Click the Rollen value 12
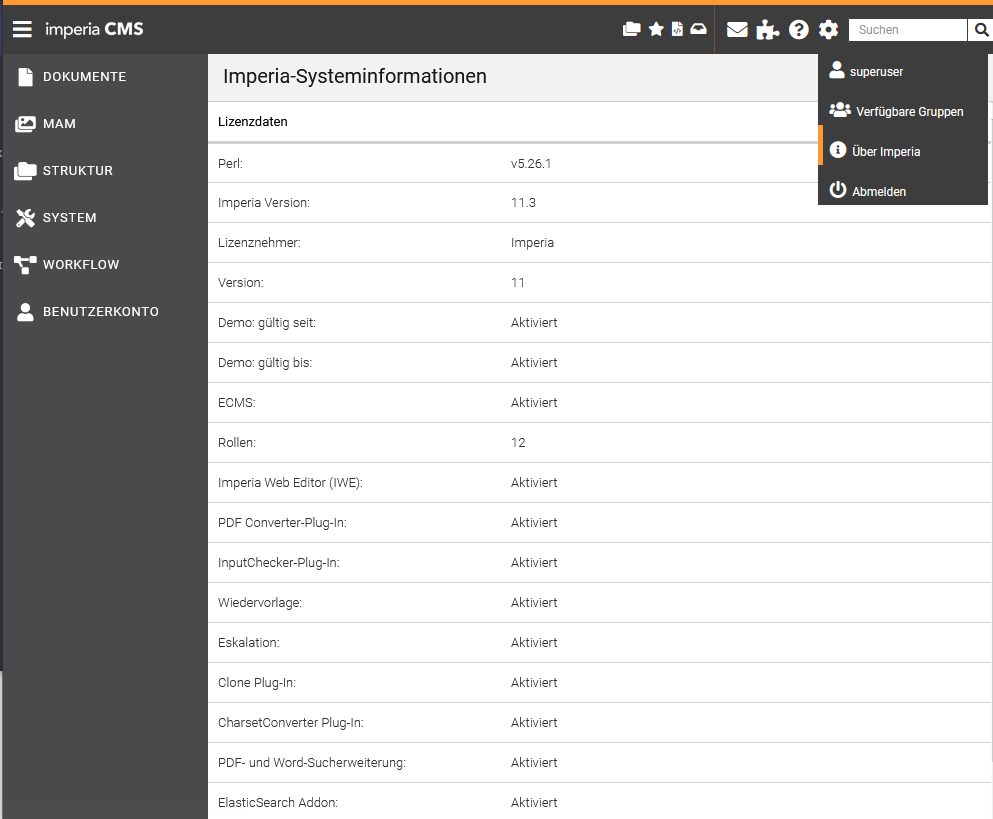Image resolution: width=993 pixels, height=819 pixels. pos(518,443)
